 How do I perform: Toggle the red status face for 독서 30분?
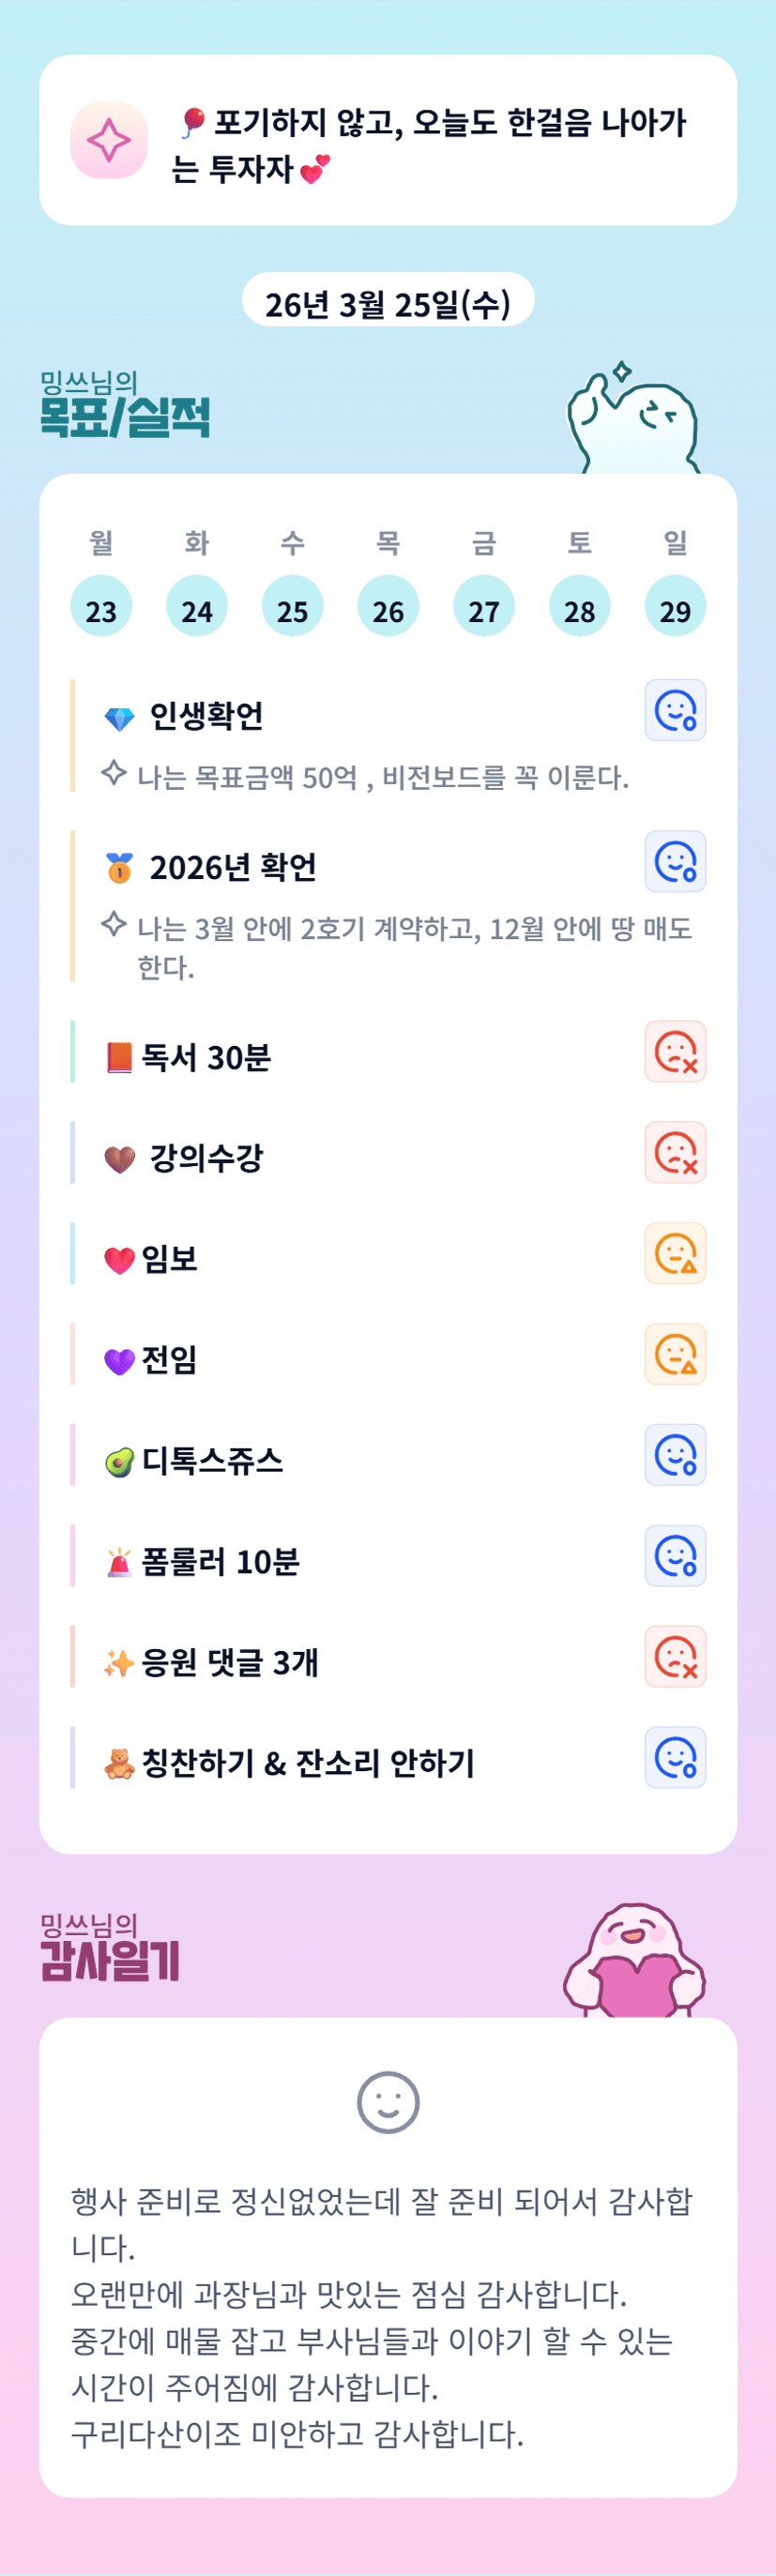675,1052
